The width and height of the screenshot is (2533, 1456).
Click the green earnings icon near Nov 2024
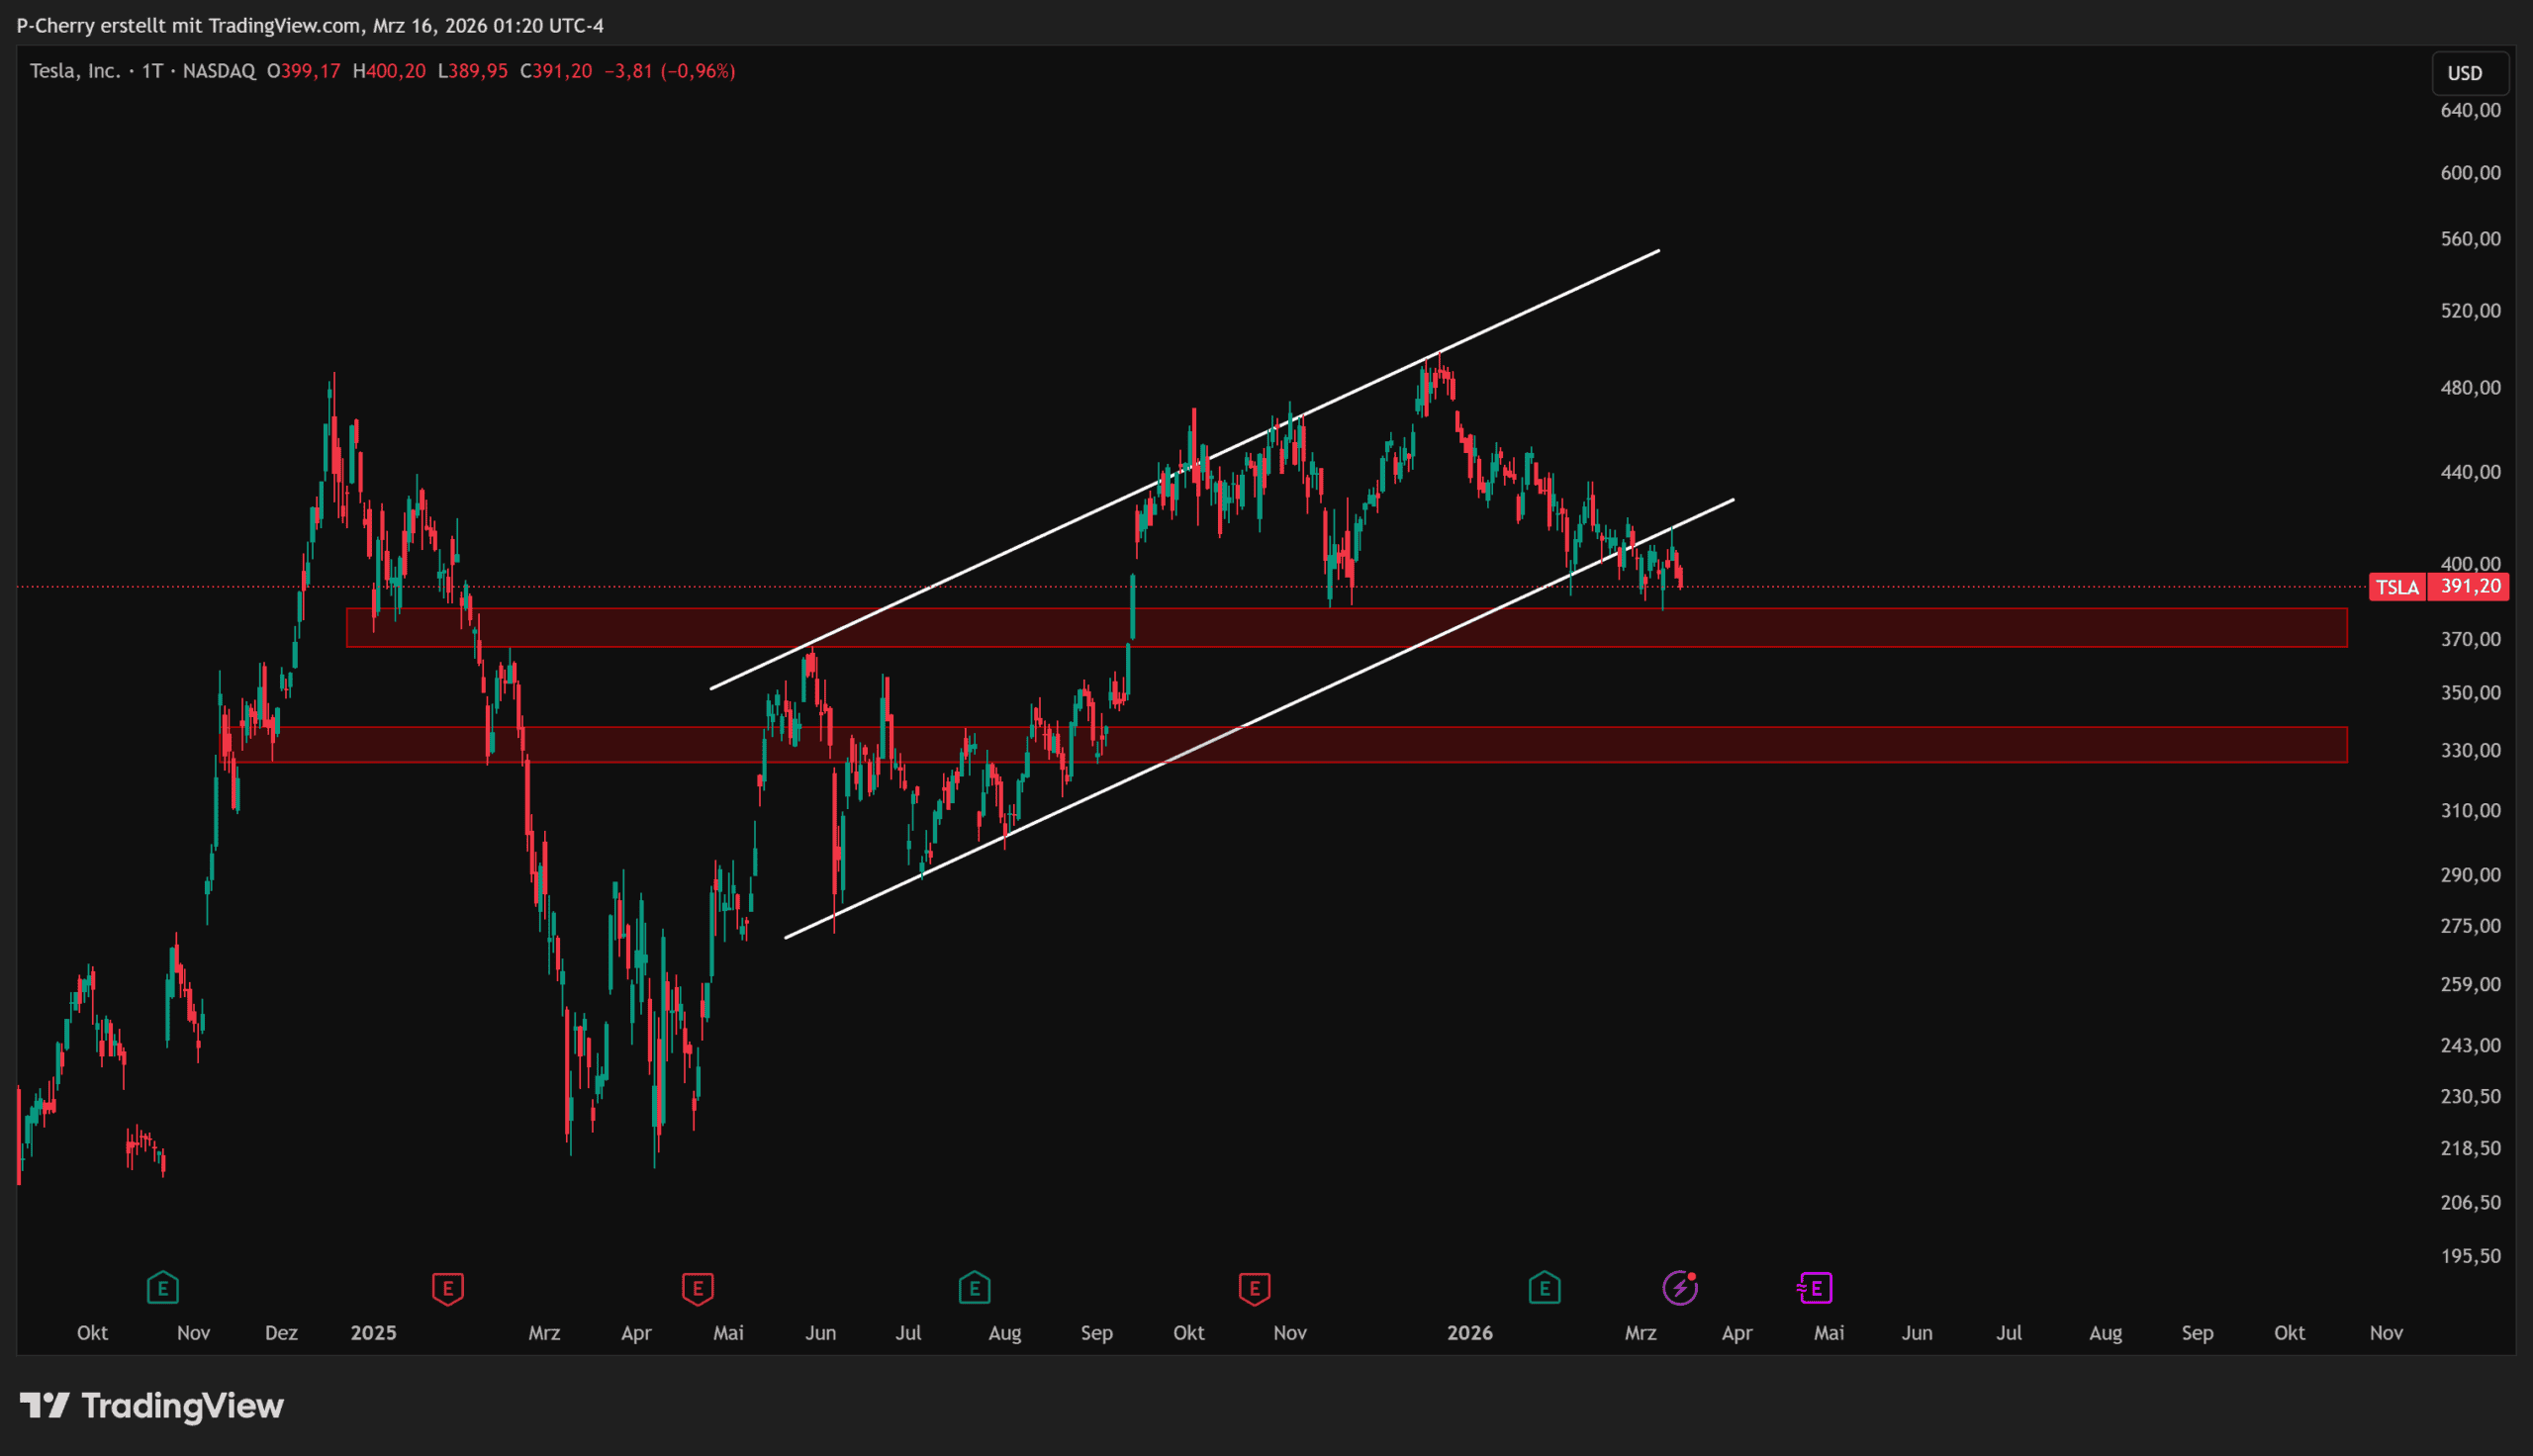click(x=163, y=1288)
